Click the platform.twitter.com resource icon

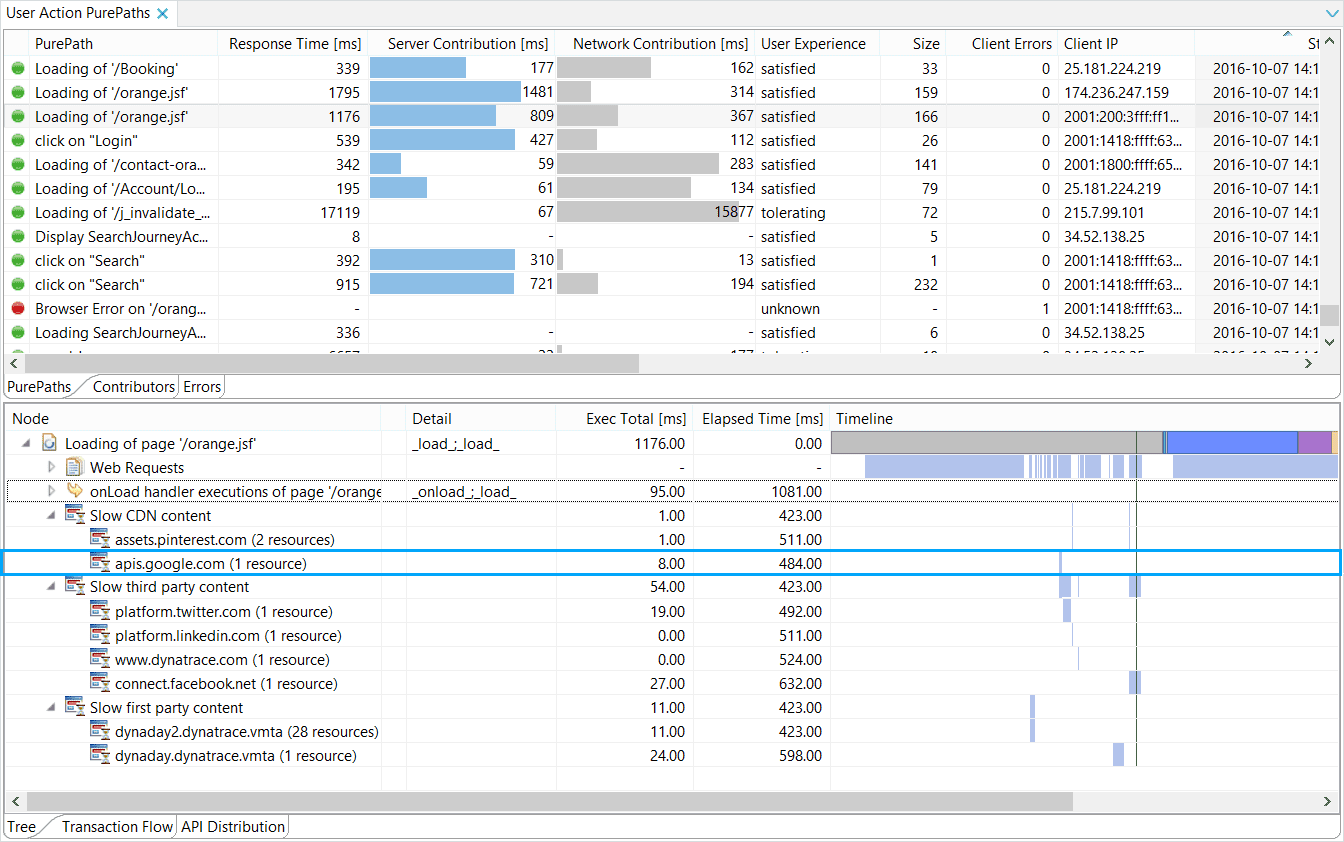(99, 611)
